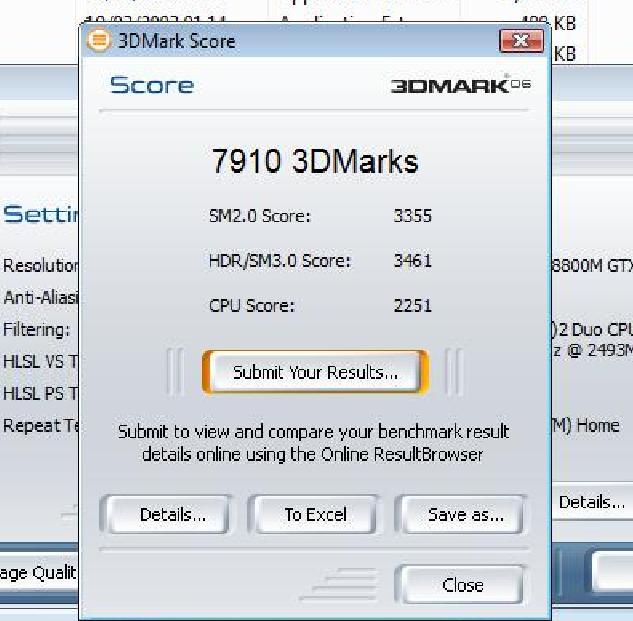This screenshot has width=633, height=621.
Task: Click Submit Your Results button
Action: coord(315,372)
